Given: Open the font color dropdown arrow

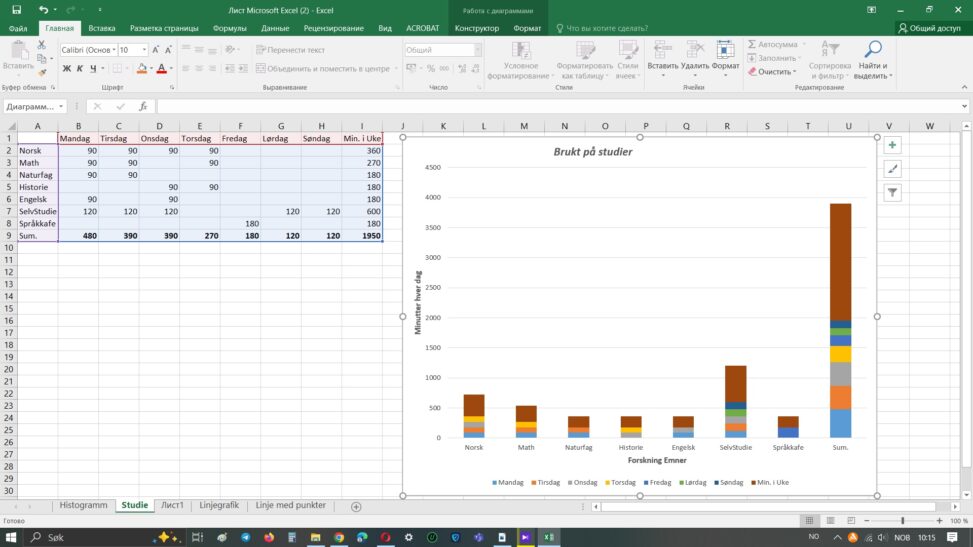Looking at the screenshot, I should tap(171, 68).
